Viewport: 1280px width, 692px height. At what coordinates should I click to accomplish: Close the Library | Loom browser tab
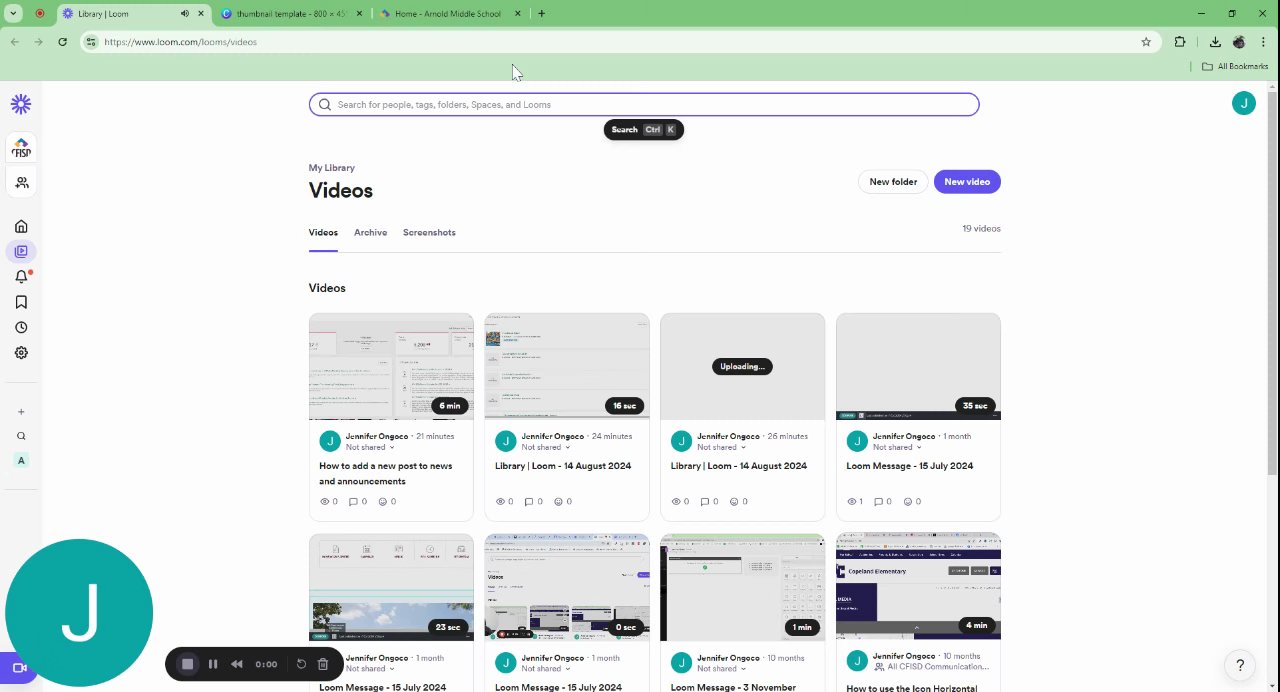pos(201,14)
